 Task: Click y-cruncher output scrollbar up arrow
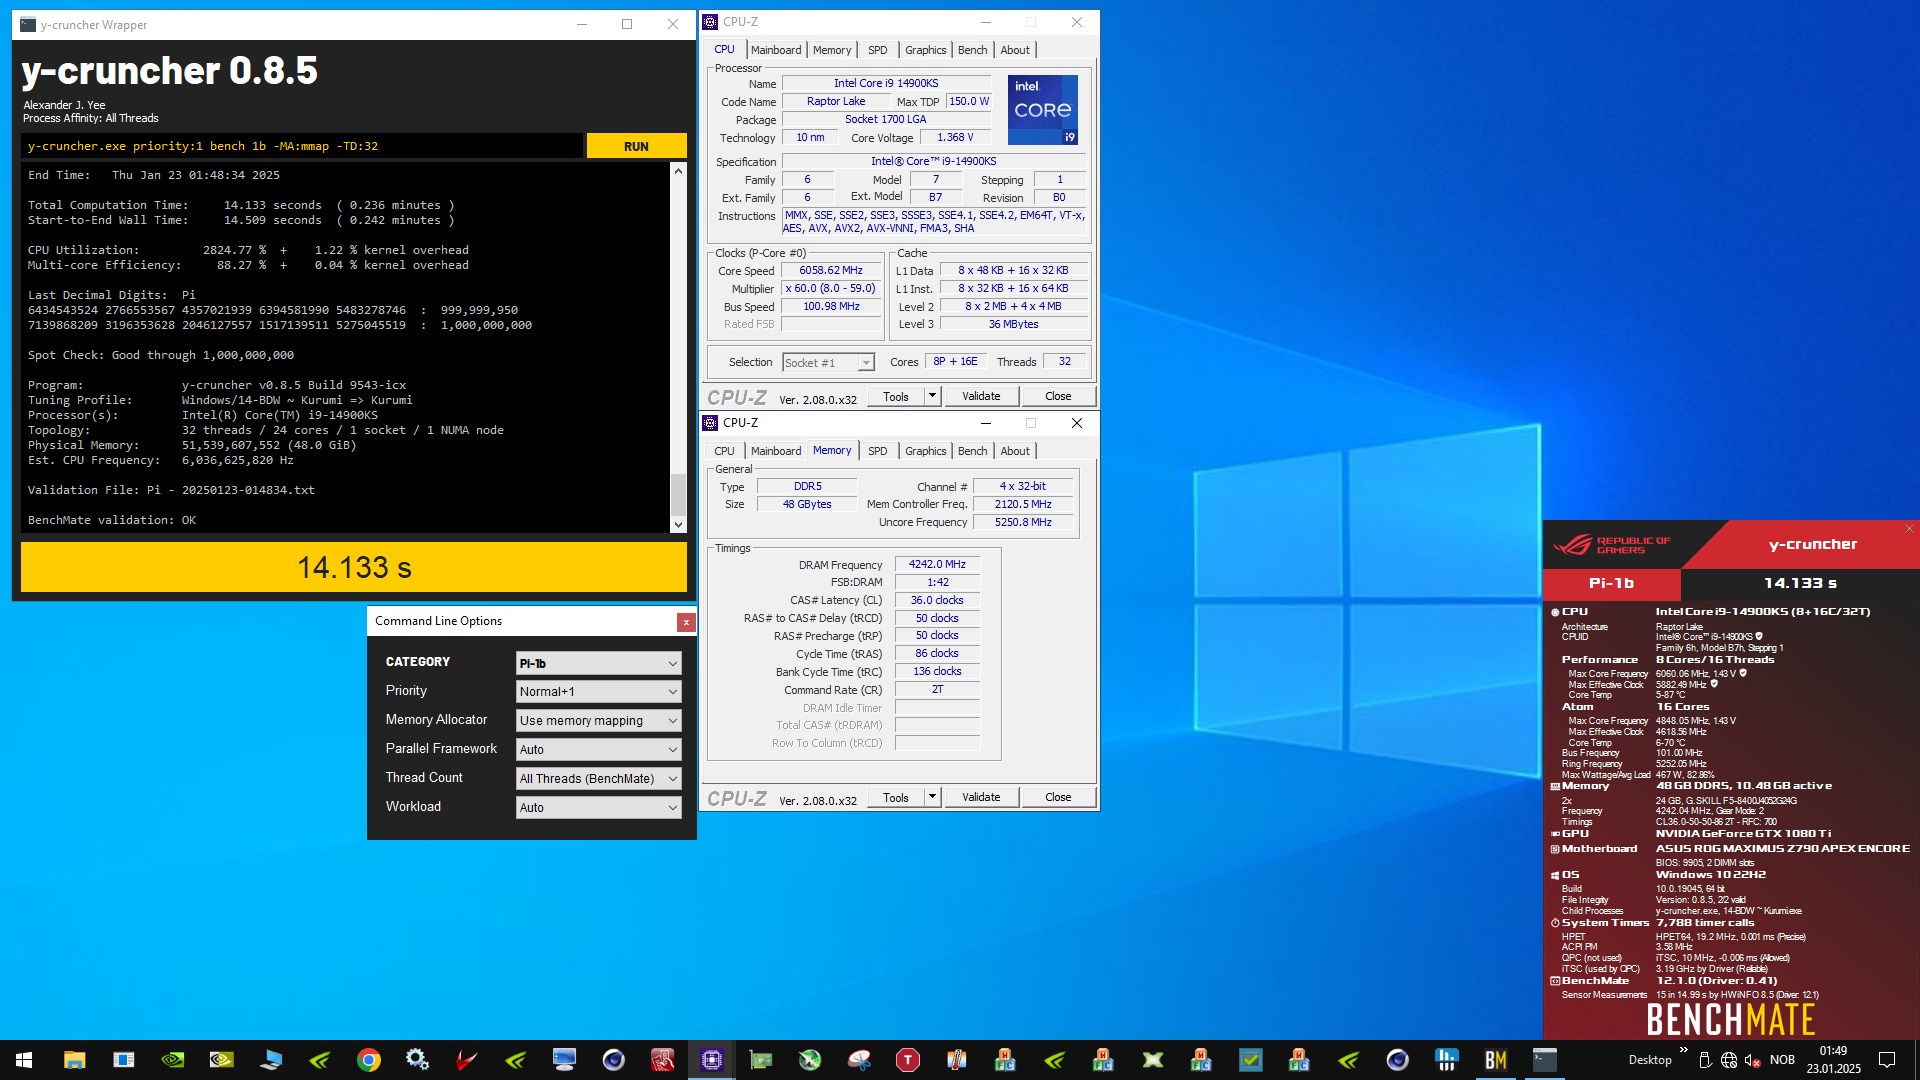[x=678, y=171]
